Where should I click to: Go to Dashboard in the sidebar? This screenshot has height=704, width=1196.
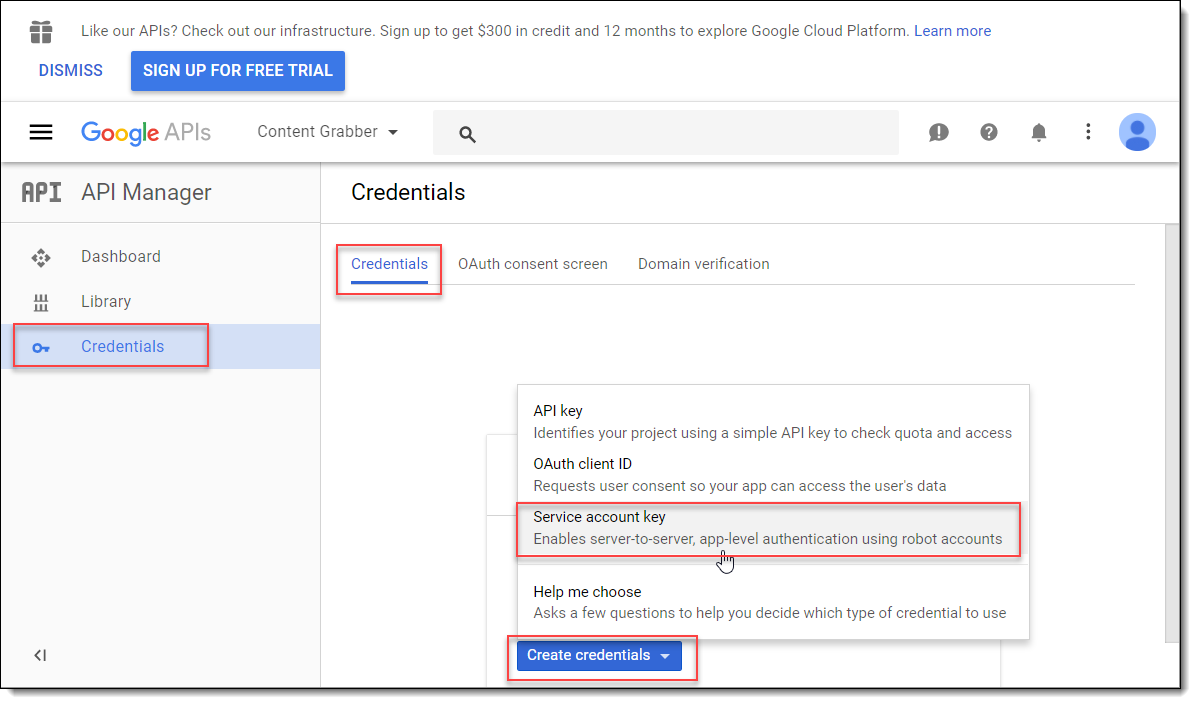click(160, 257)
